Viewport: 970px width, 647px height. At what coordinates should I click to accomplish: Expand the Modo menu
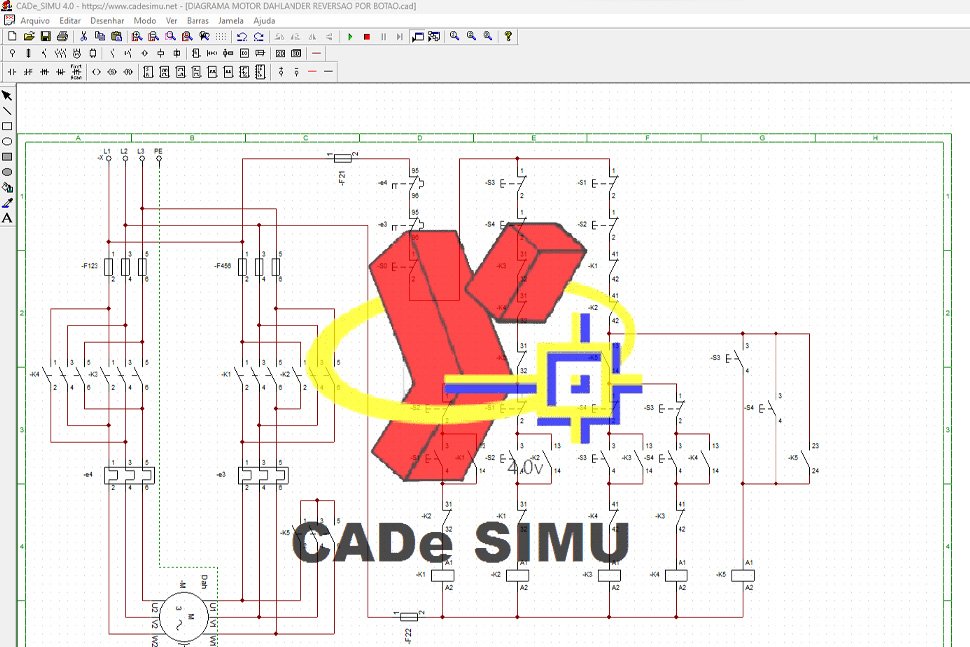click(145, 20)
